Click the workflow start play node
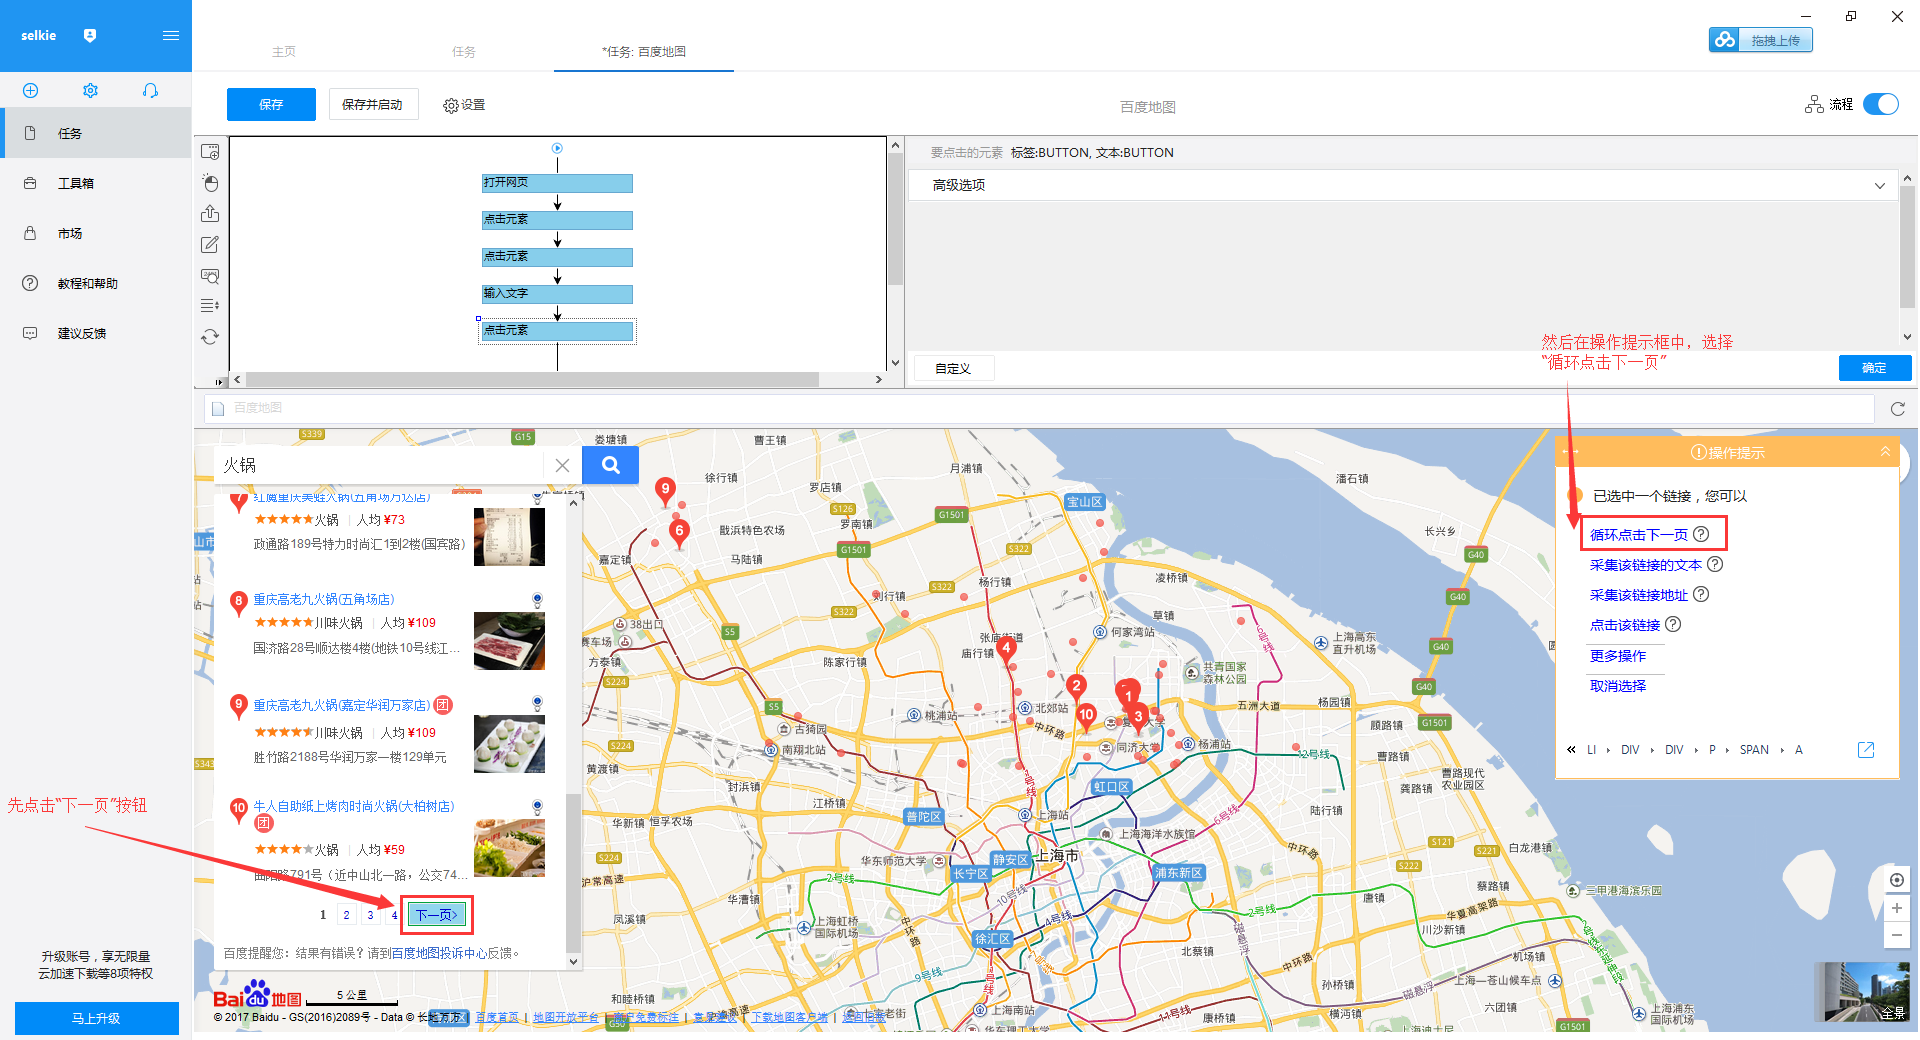This screenshot has width=1920, height=1040. click(558, 148)
